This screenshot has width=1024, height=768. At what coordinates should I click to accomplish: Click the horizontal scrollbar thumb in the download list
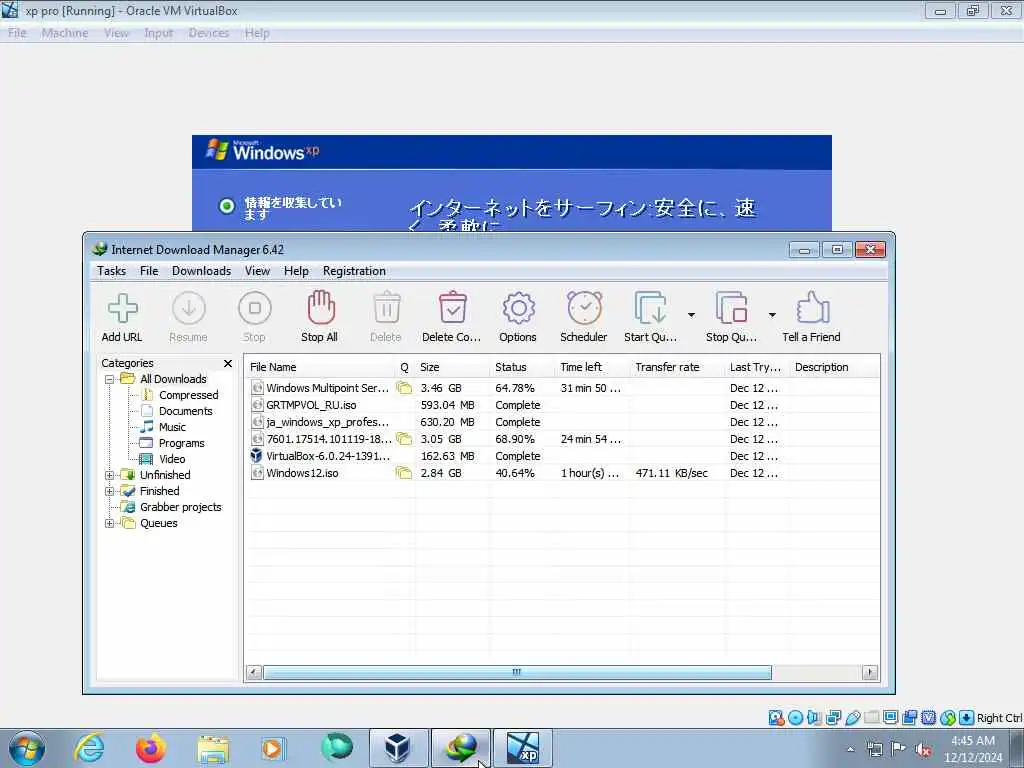[517, 672]
